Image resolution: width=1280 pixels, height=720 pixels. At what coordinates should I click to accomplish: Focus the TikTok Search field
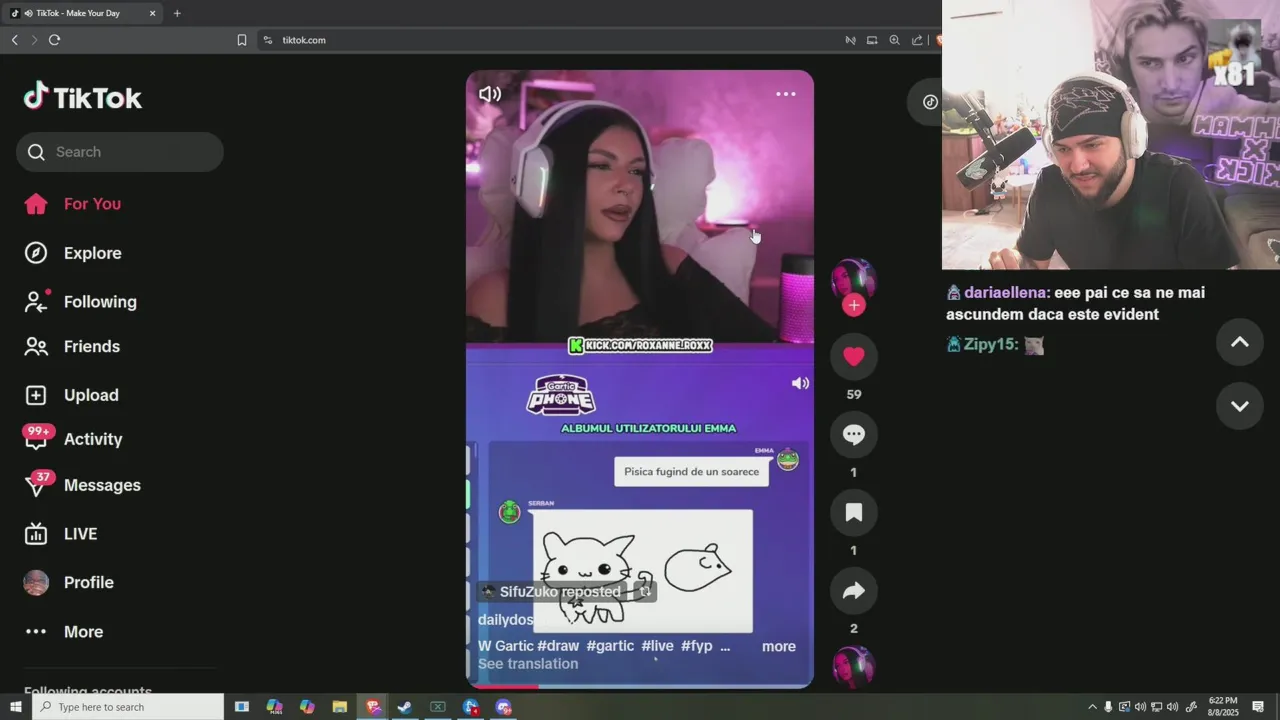click(x=120, y=152)
